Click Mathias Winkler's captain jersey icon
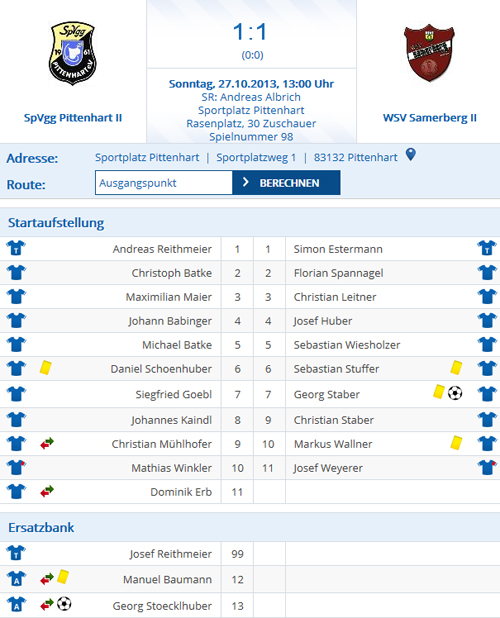 click(16, 467)
